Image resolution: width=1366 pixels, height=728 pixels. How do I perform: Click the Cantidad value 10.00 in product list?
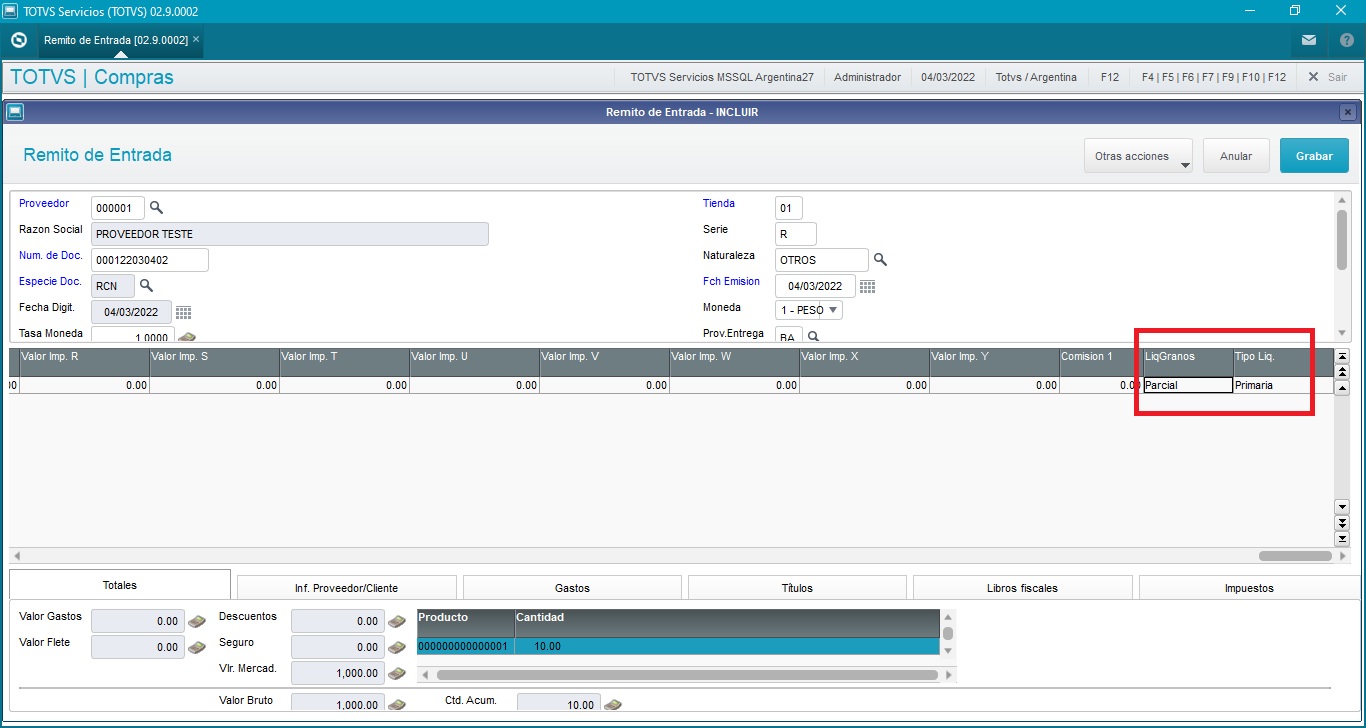click(x=547, y=647)
